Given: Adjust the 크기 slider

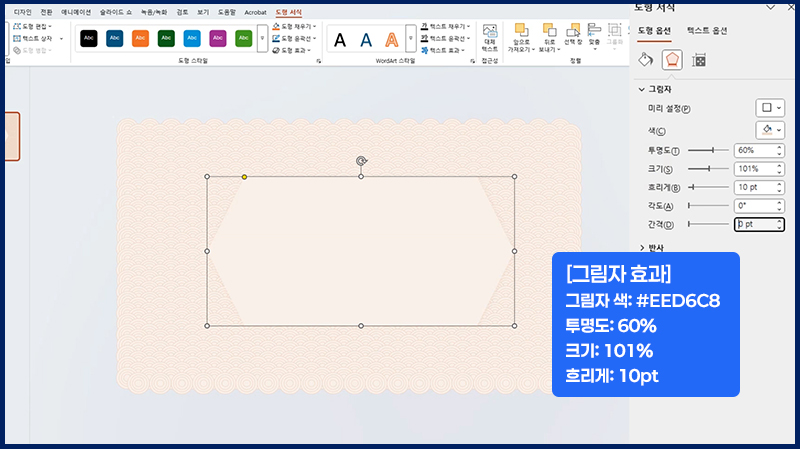Looking at the screenshot, I should coord(708,168).
